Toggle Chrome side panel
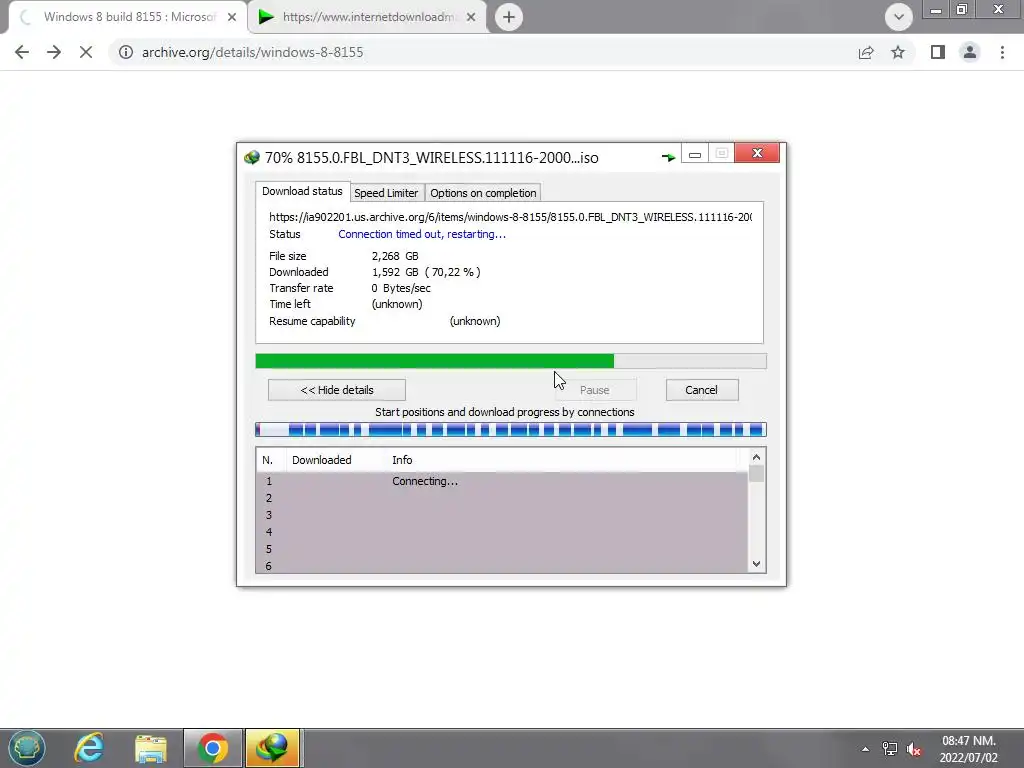This screenshot has height=768, width=1024. coord(938,52)
